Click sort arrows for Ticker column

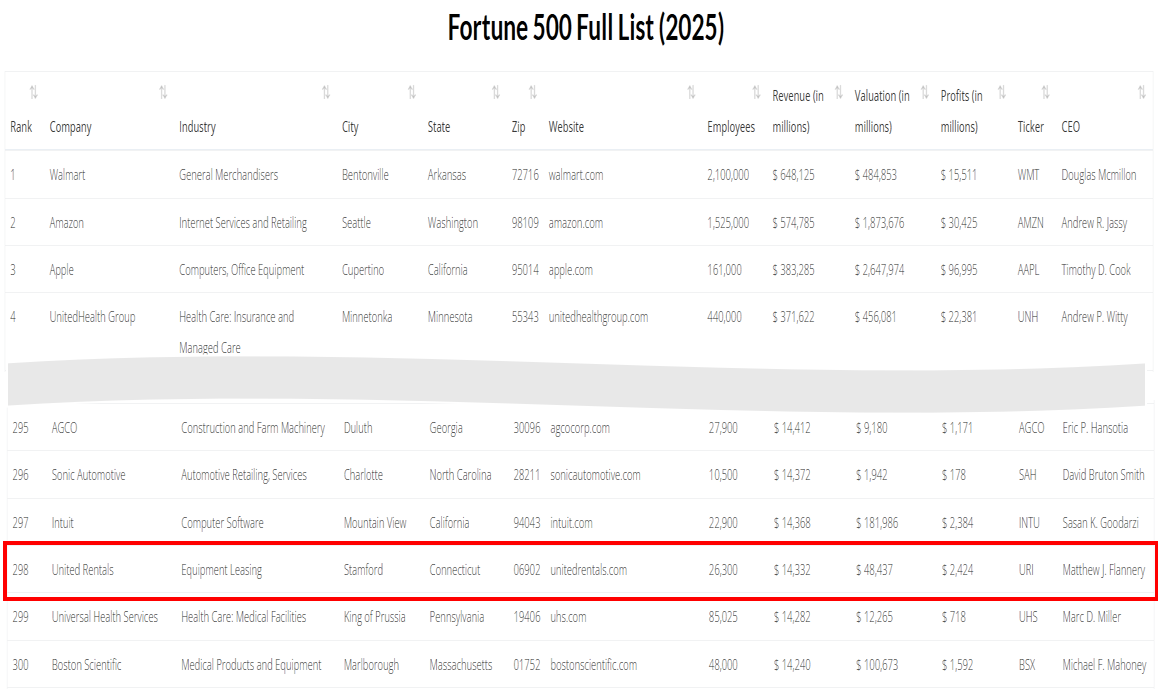(x=1046, y=92)
